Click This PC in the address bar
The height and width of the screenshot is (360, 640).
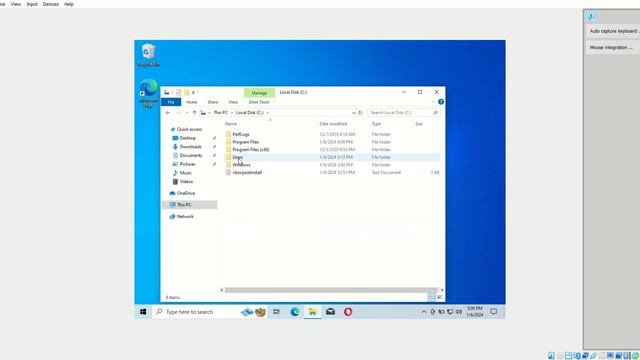click(x=220, y=113)
